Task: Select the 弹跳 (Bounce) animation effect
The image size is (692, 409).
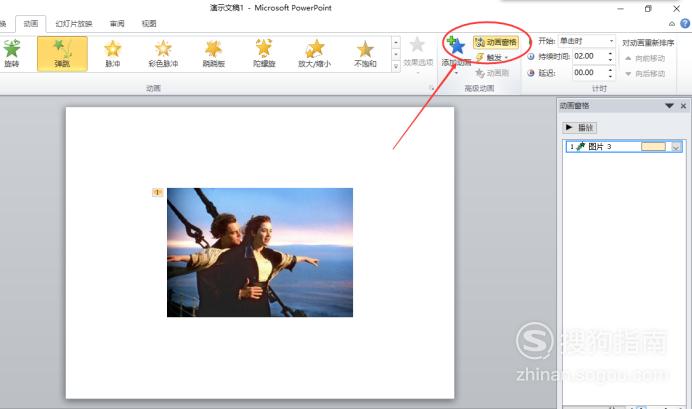Action: point(62,53)
